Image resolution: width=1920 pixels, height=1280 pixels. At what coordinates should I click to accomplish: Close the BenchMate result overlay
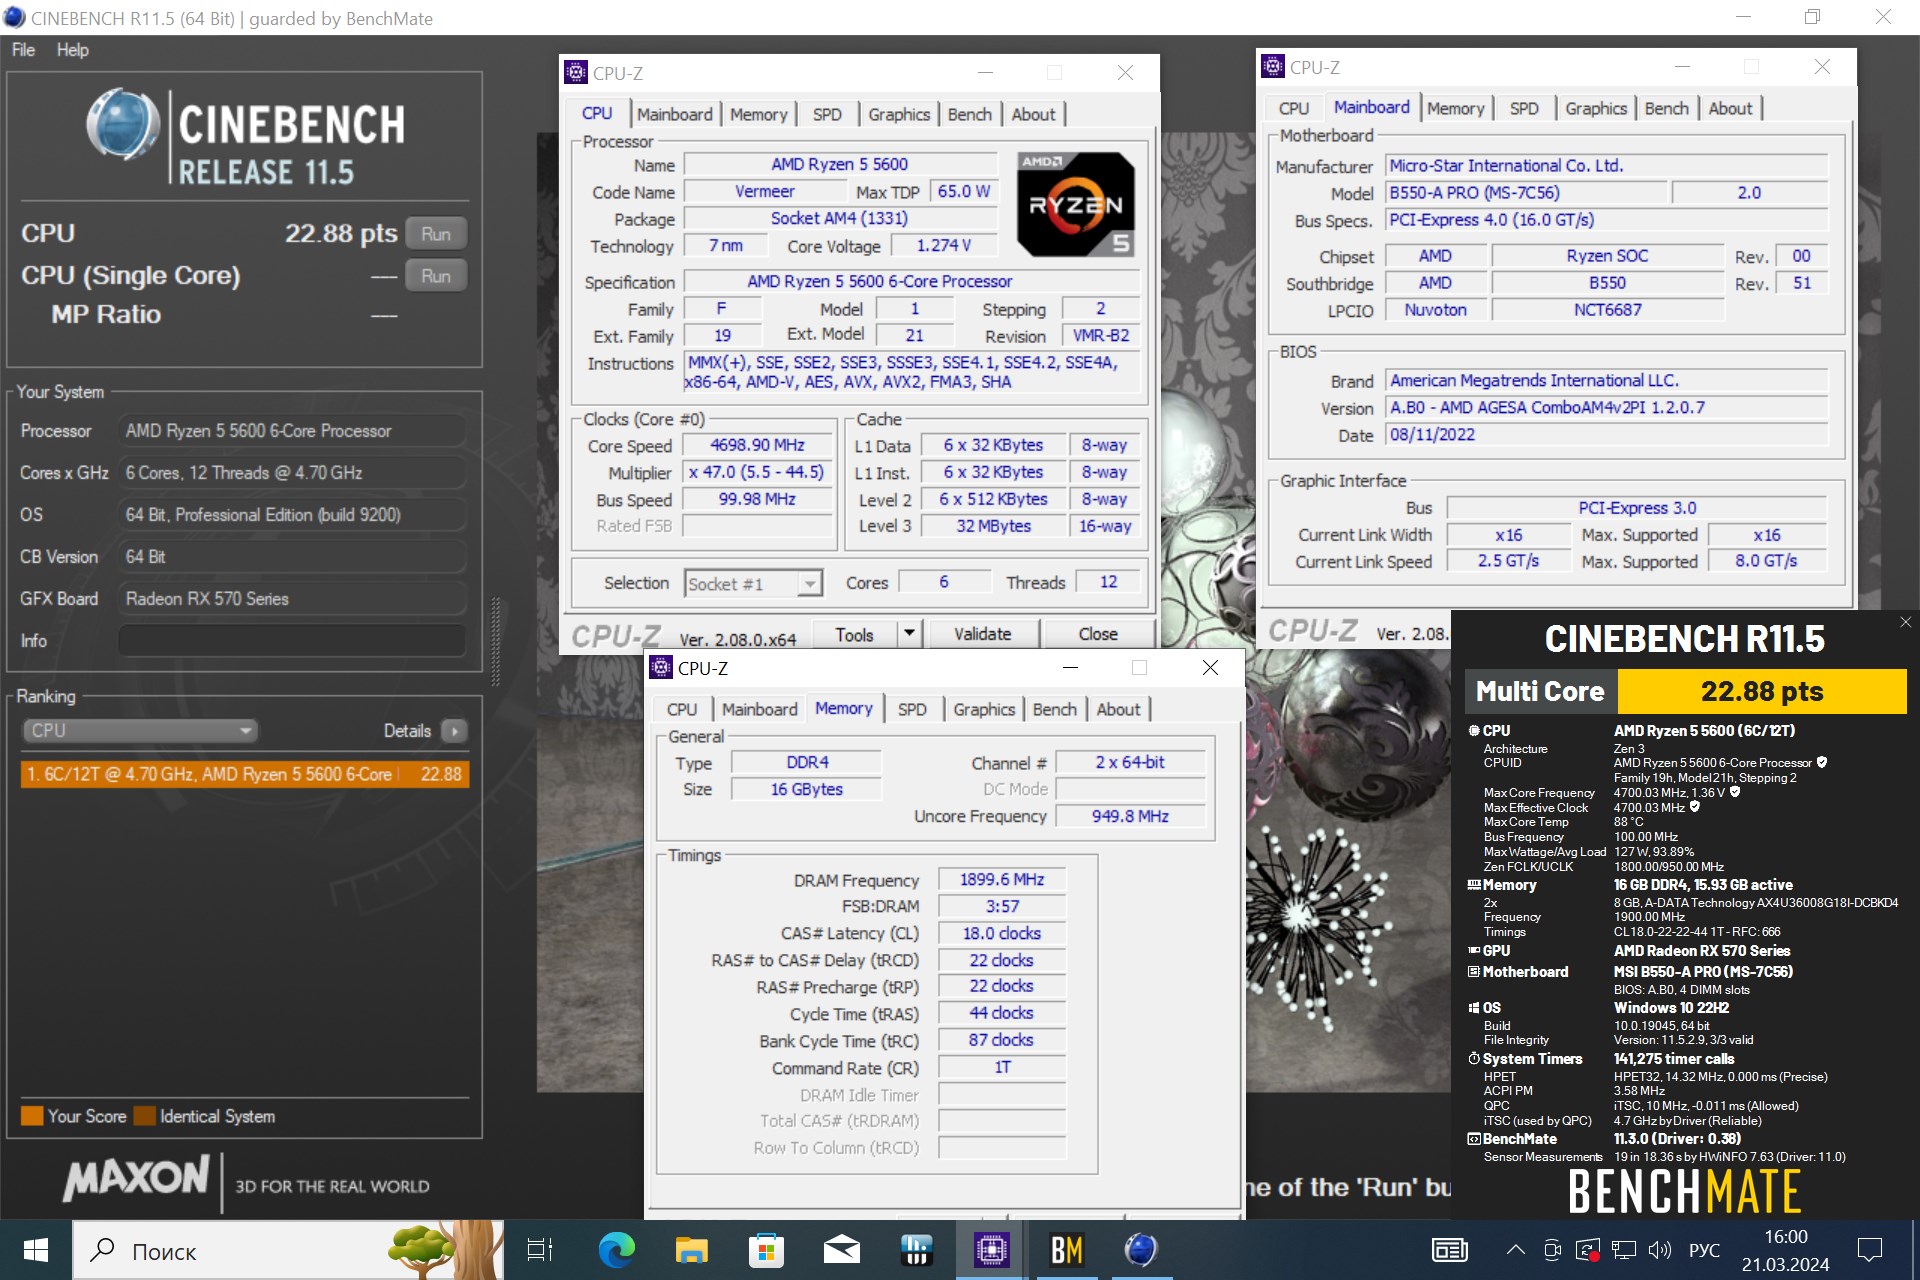(x=1905, y=622)
